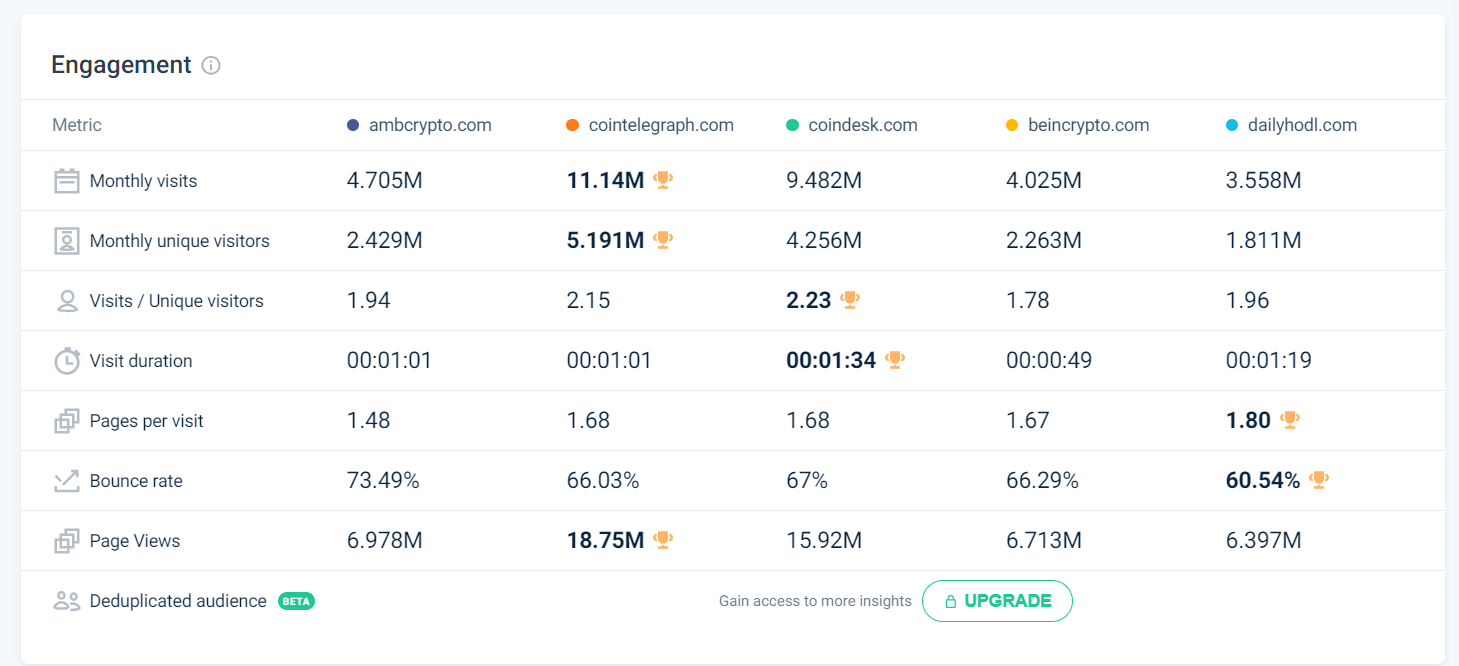This screenshot has width=1459, height=666.
Task: Click the Page Views stacked pages icon
Action: pos(67,541)
